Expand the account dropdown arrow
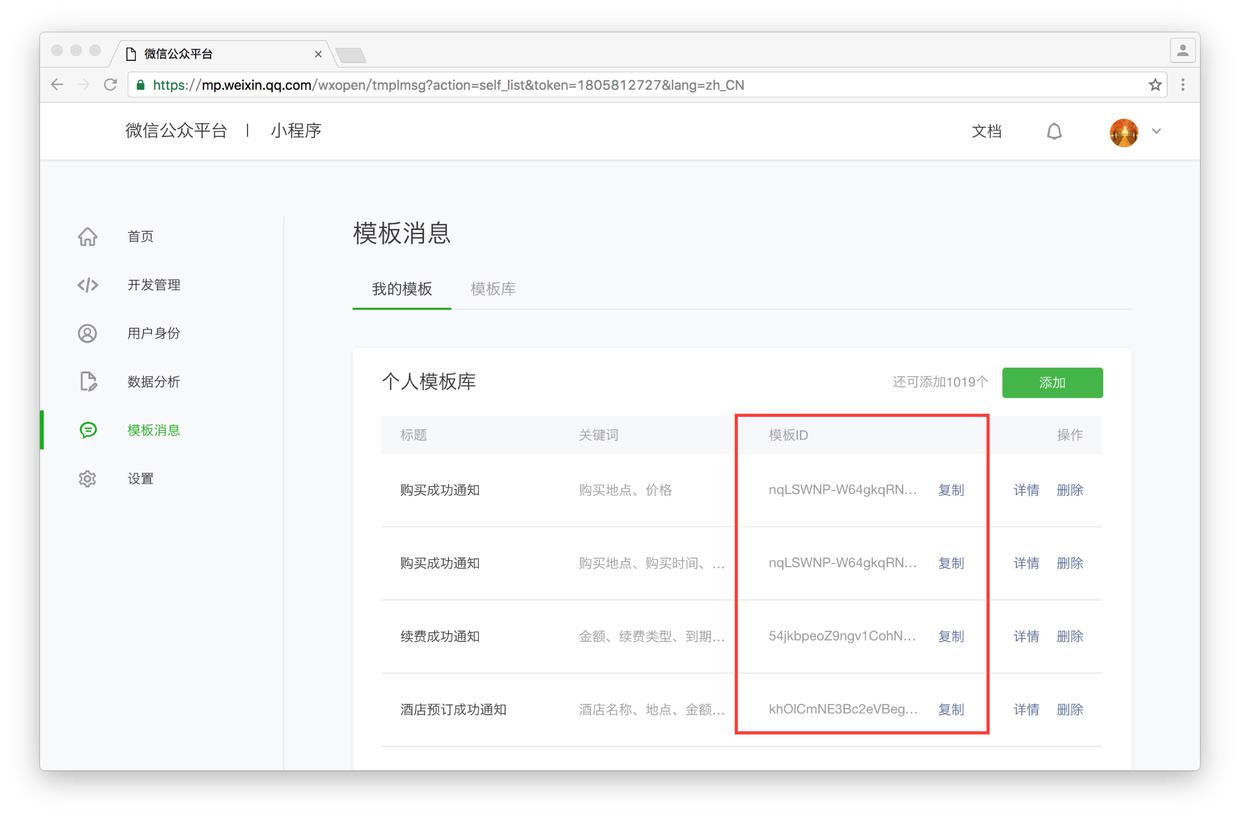The image size is (1240, 818). click(x=1157, y=131)
